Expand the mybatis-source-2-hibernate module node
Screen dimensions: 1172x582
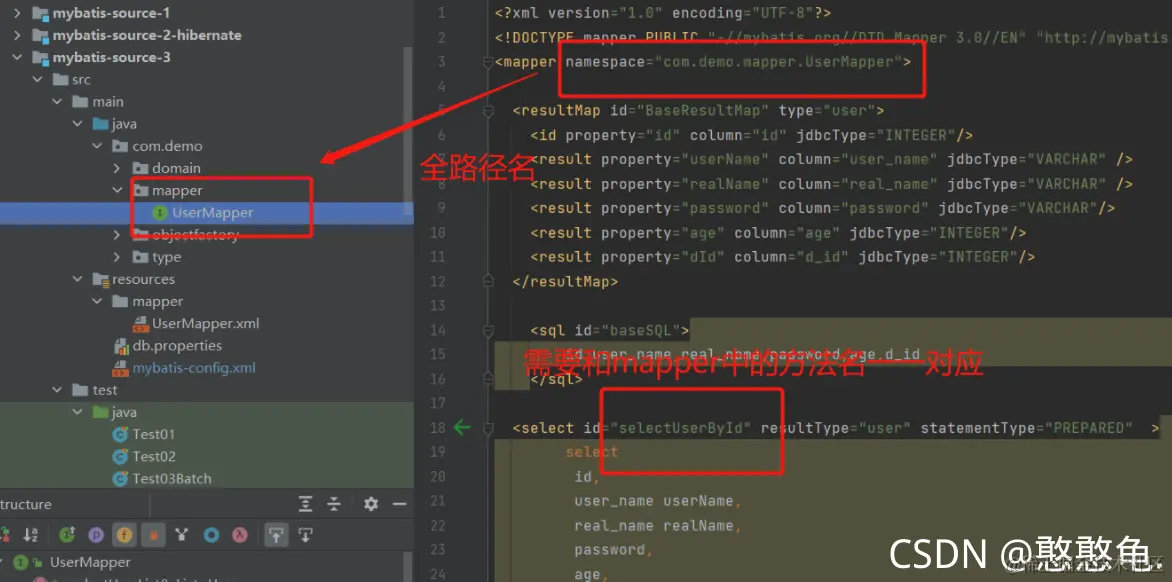coord(17,36)
